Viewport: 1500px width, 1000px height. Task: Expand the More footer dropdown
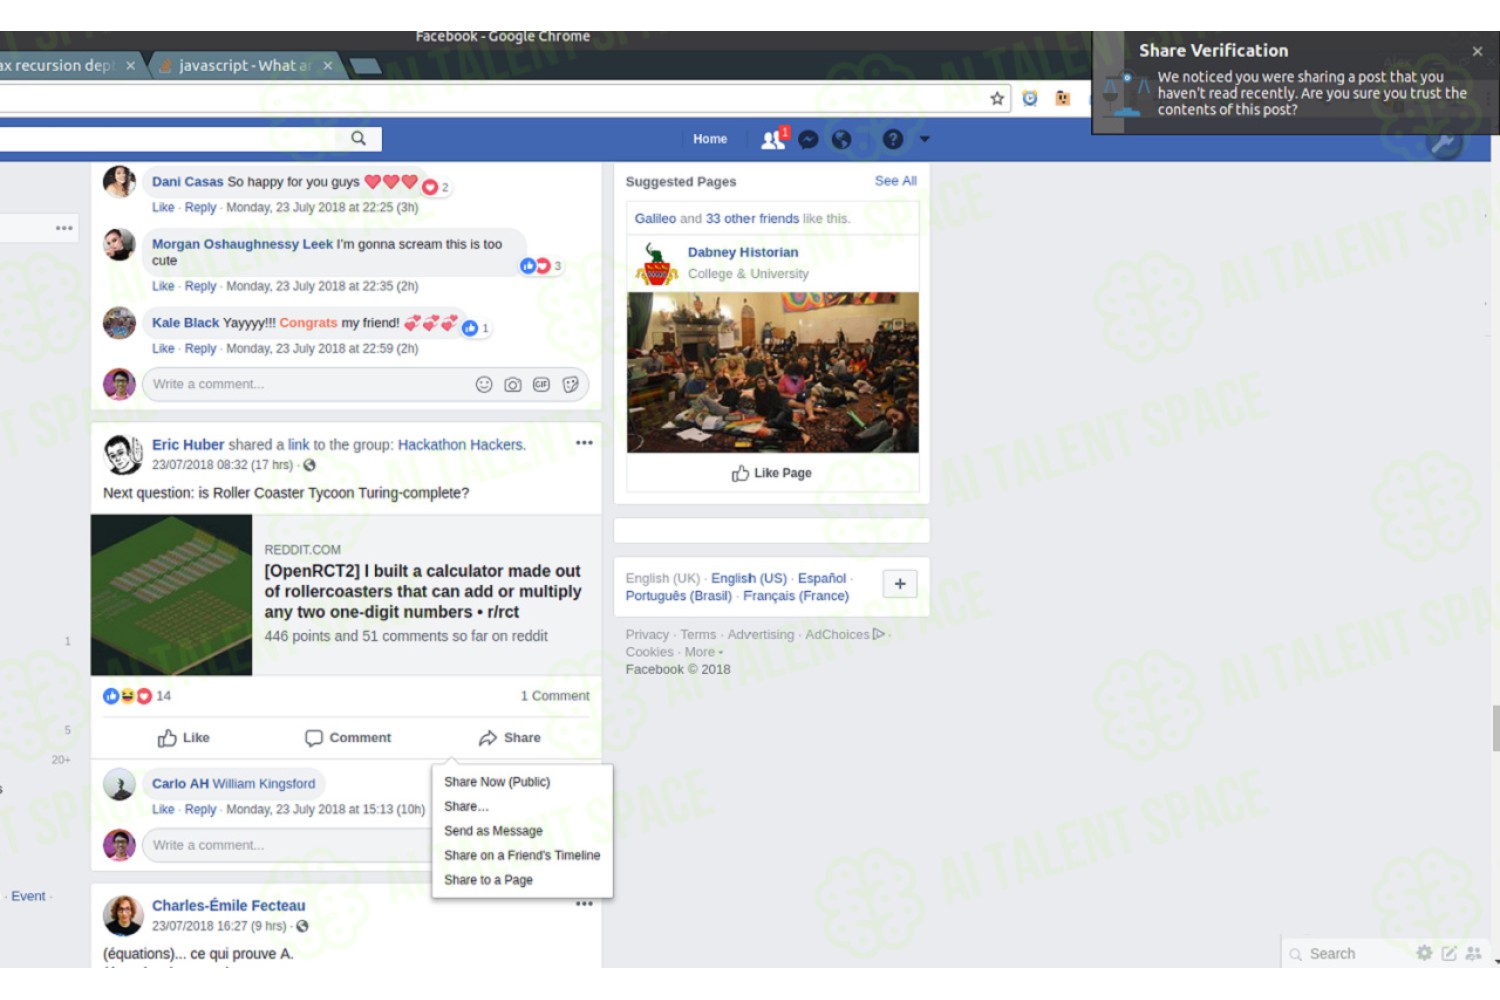click(x=704, y=652)
